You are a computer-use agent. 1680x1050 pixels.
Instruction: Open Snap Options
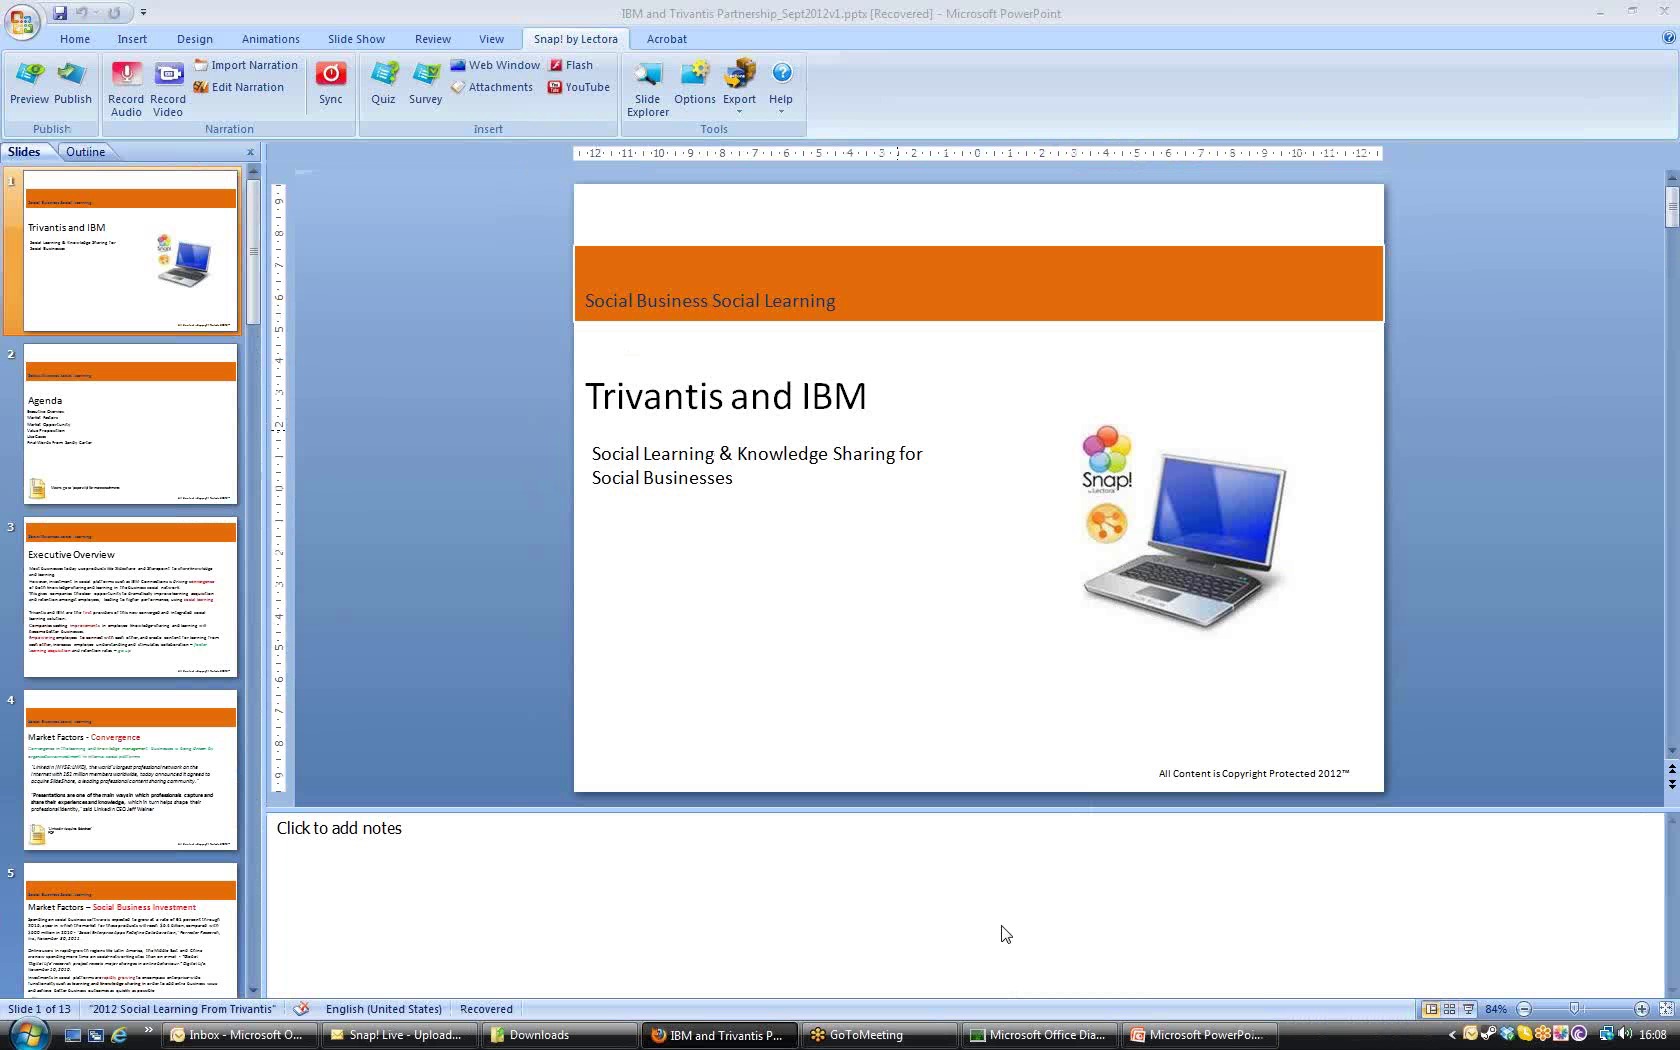point(695,82)
